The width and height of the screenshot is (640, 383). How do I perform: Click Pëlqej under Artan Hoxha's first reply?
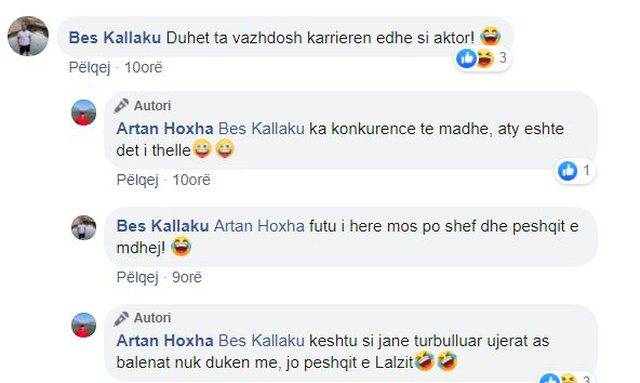point(137,180)
